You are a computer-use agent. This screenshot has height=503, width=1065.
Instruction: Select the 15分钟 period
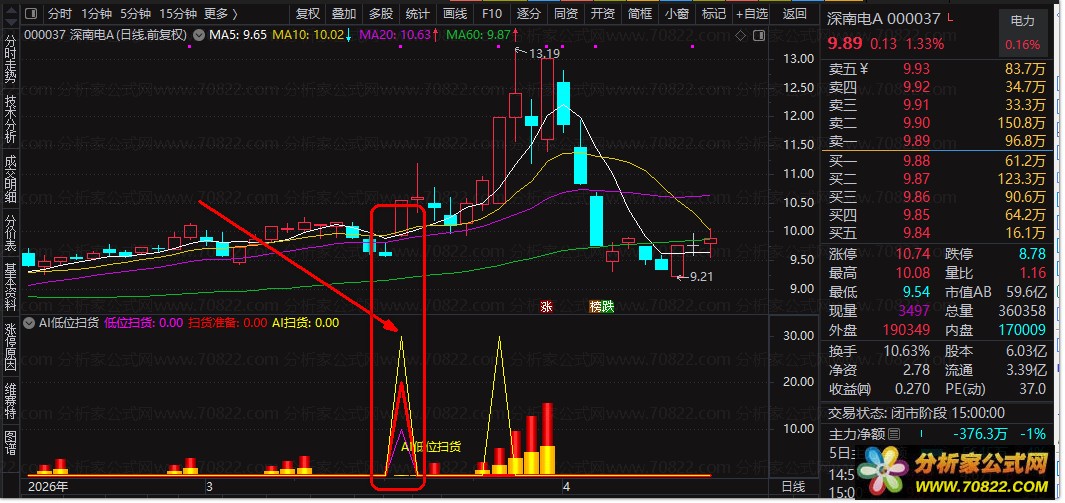tap(178, 14)
